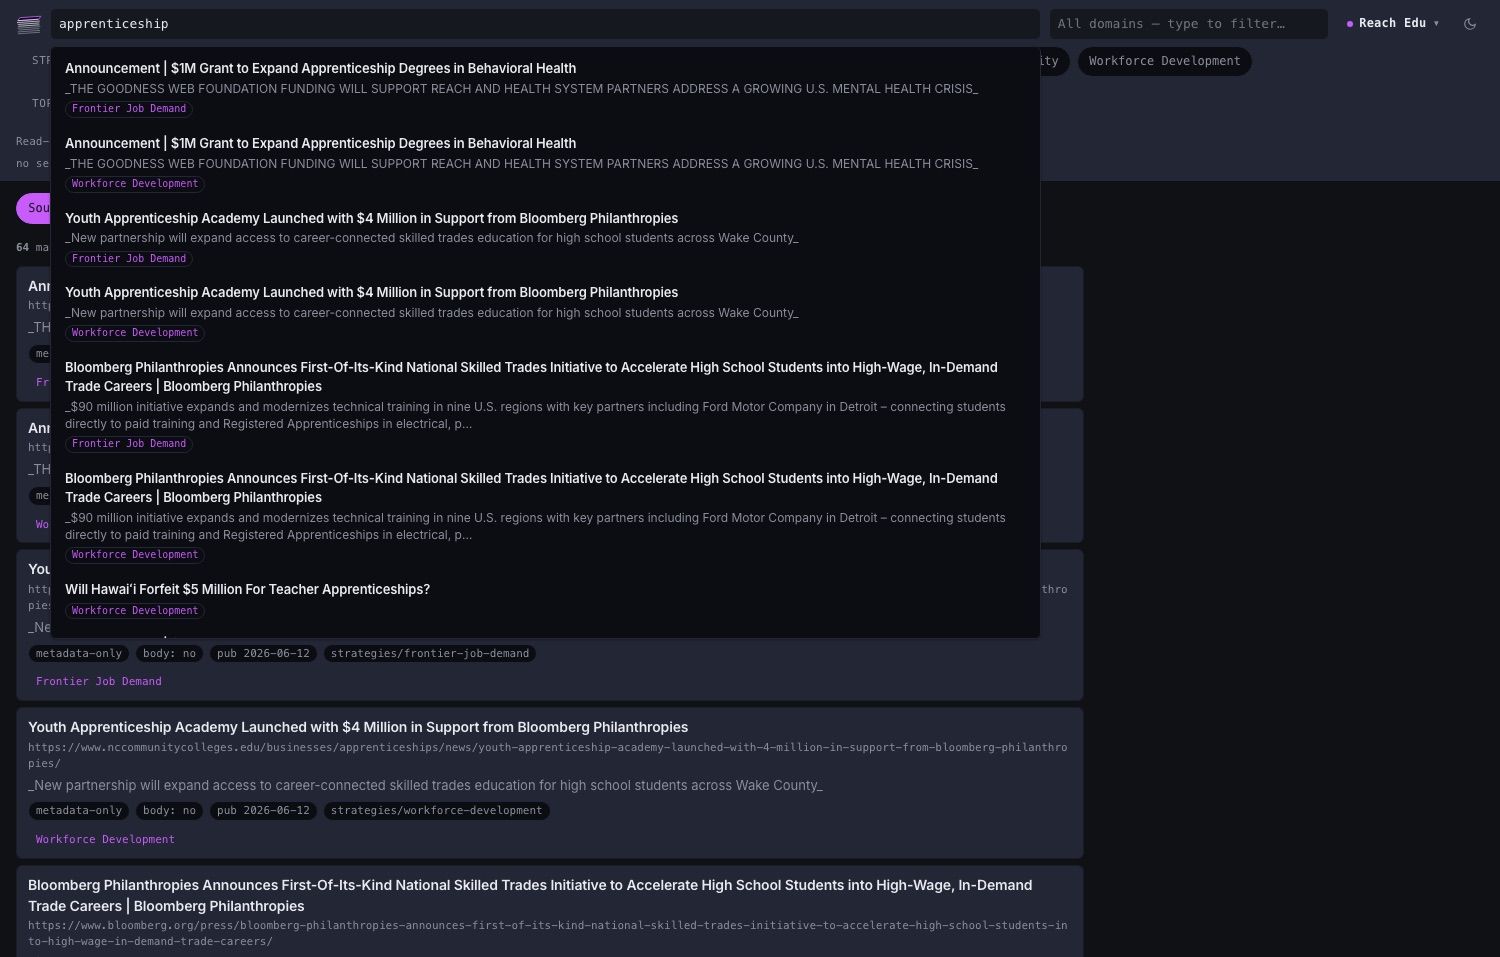This screenshot has width=1500, height=957.
Task: Follow the bloomberg.org press URL link
Action: coord(547,933)
